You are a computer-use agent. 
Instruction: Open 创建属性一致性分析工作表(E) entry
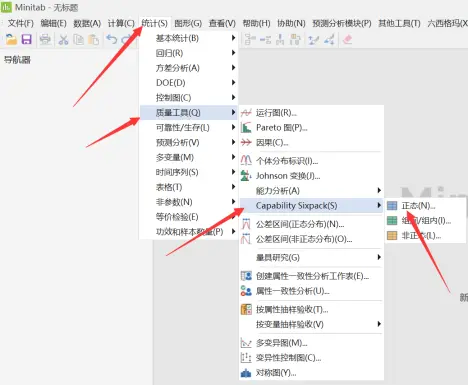coord(311,276)
